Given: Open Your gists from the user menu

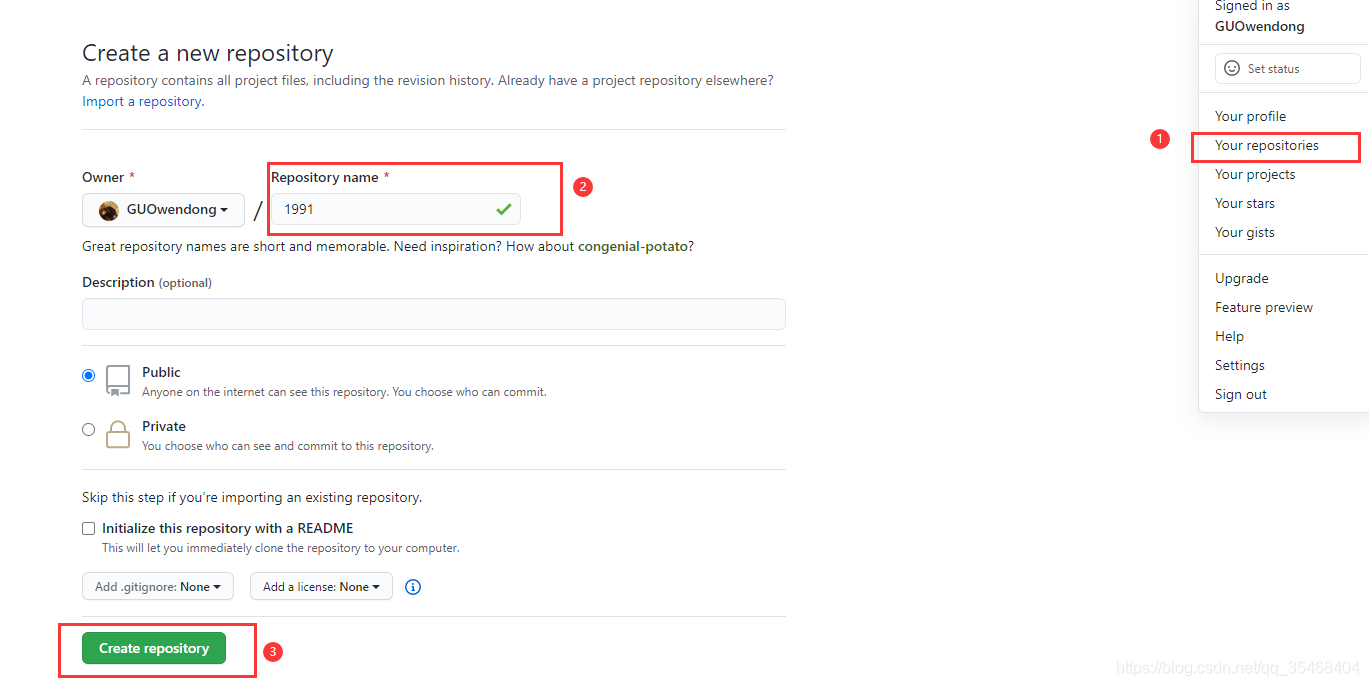Looking at the screenshot, I should click(1245, 232).
